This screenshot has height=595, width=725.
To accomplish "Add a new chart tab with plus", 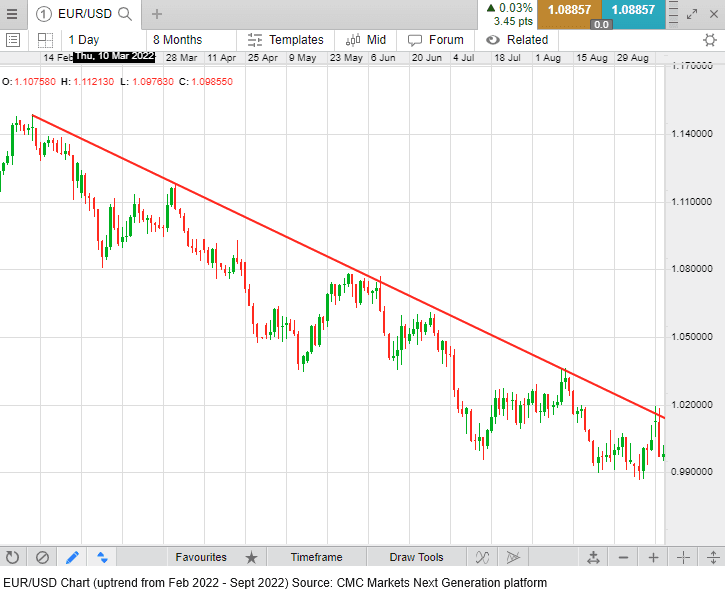I will 157,13.
